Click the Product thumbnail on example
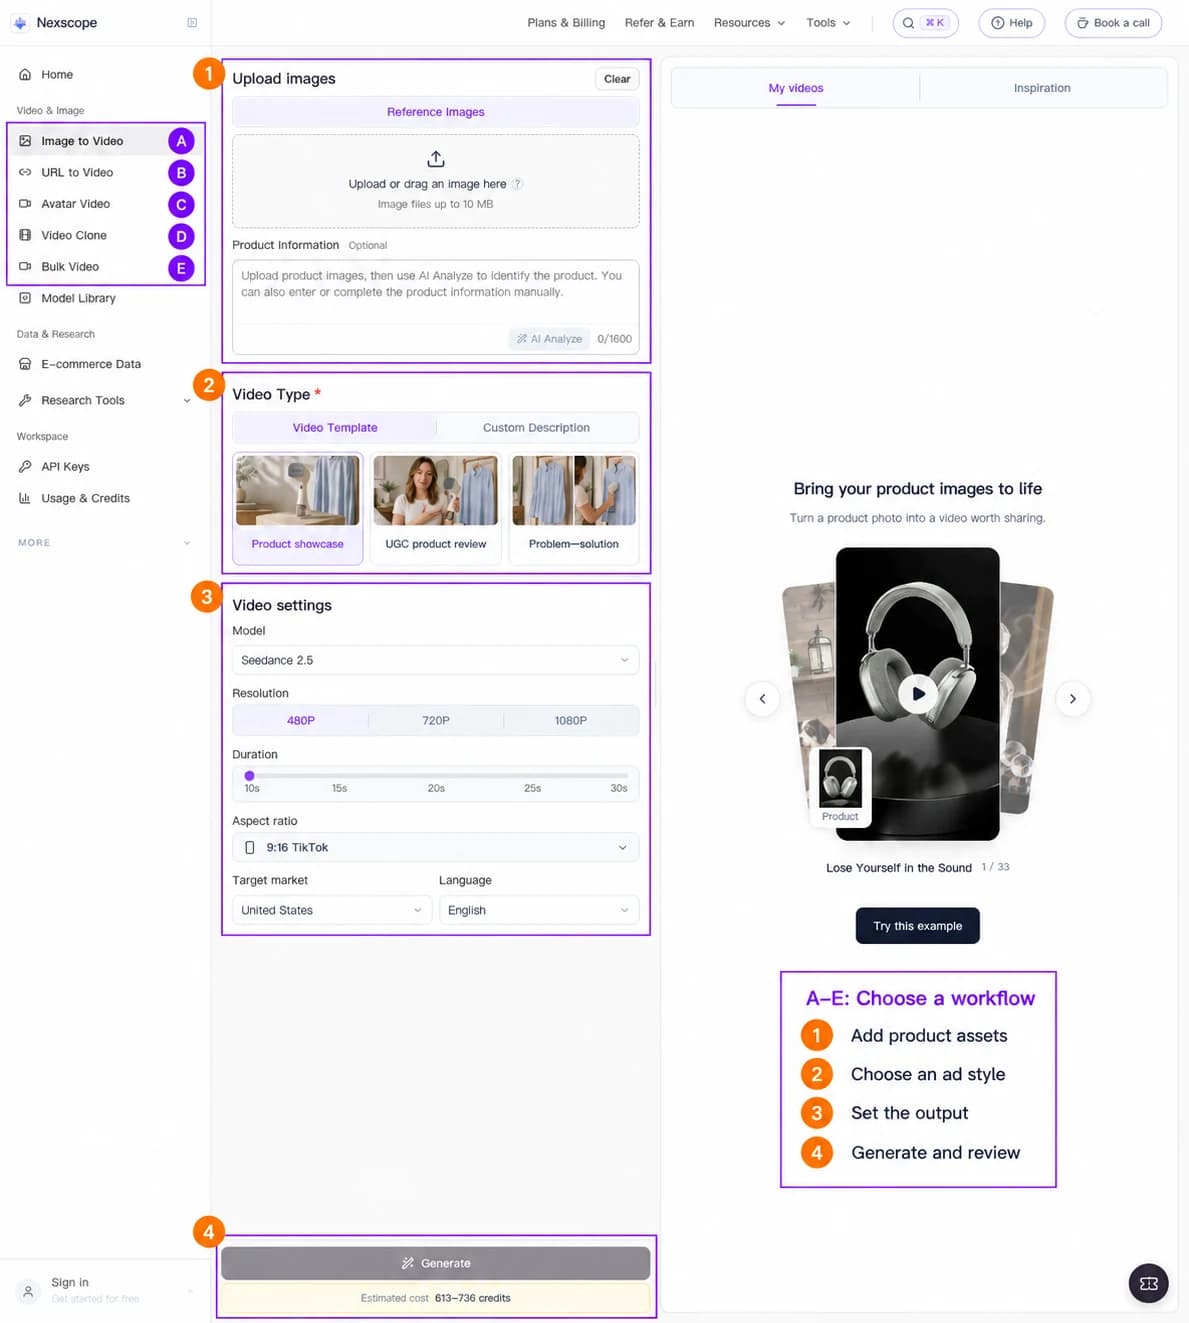Screen dimensions: 1189x1323 [x=840, y=786]
